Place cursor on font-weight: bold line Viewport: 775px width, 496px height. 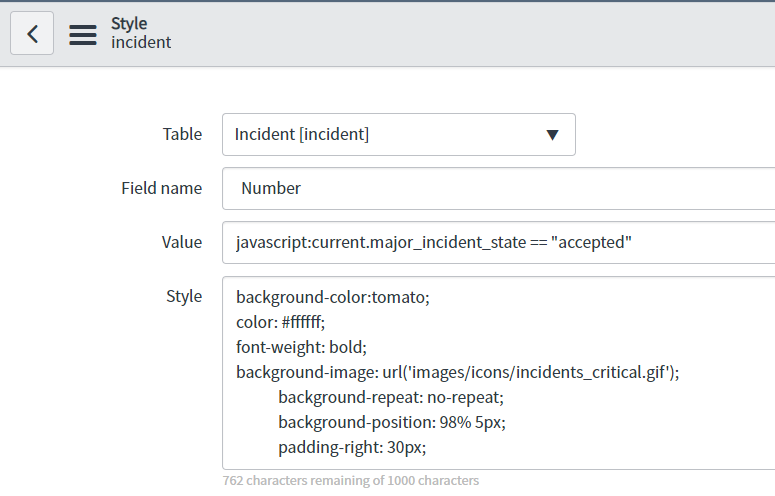point(301,347)
